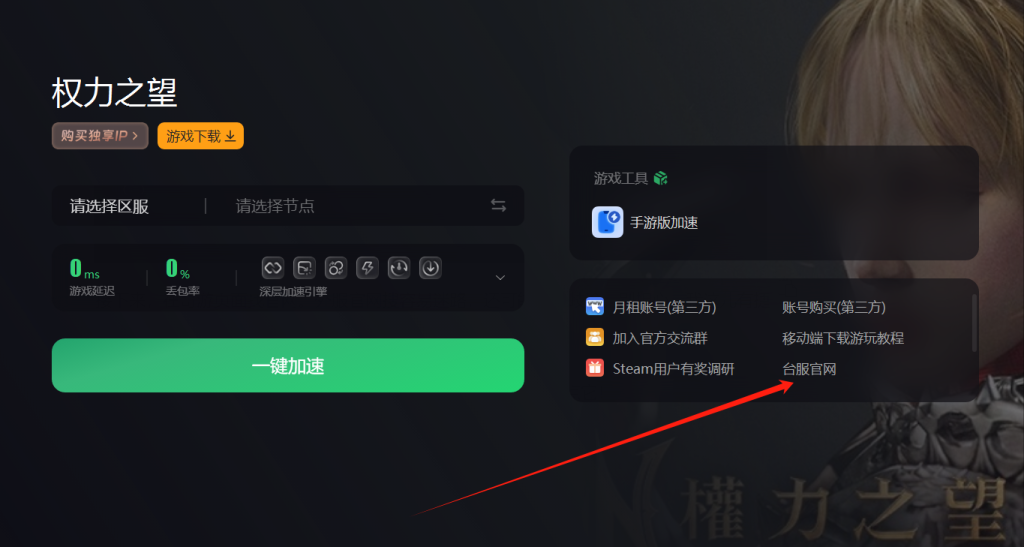Open the 请选择区服 server region selector
This screenshot has width=1024, height=547.
point(109,206)
